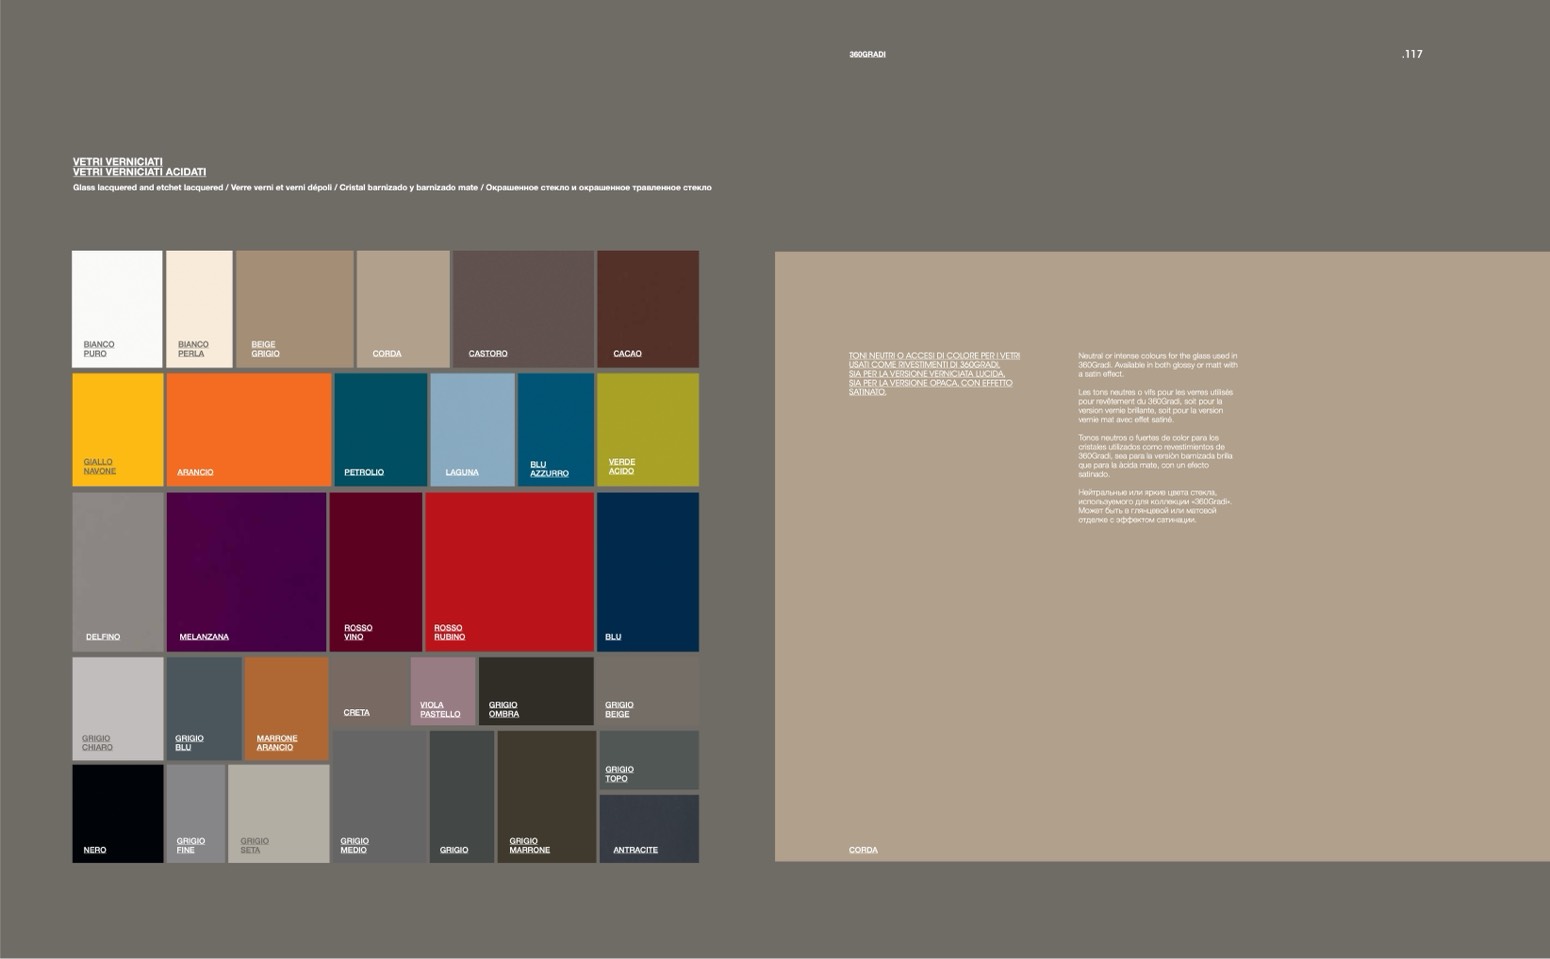Viewport: 1550px width, 959px height.
Task: Select the Cacao brown swatch
Action: coord(647,308)
